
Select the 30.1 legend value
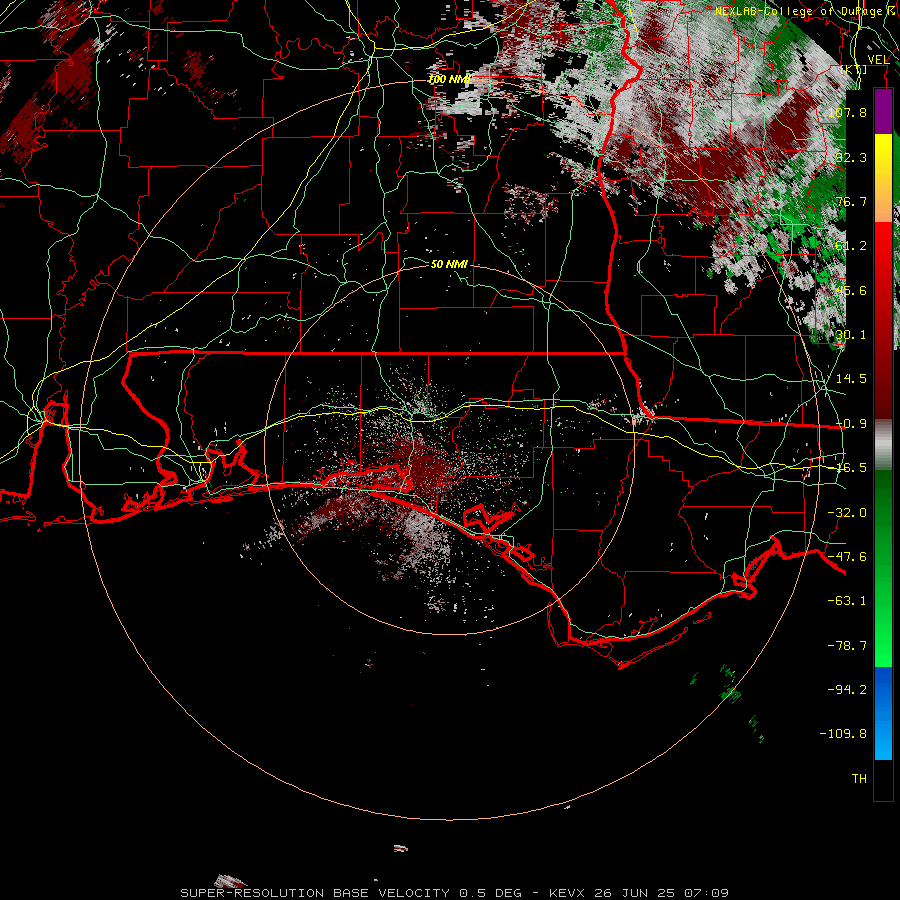851,335
